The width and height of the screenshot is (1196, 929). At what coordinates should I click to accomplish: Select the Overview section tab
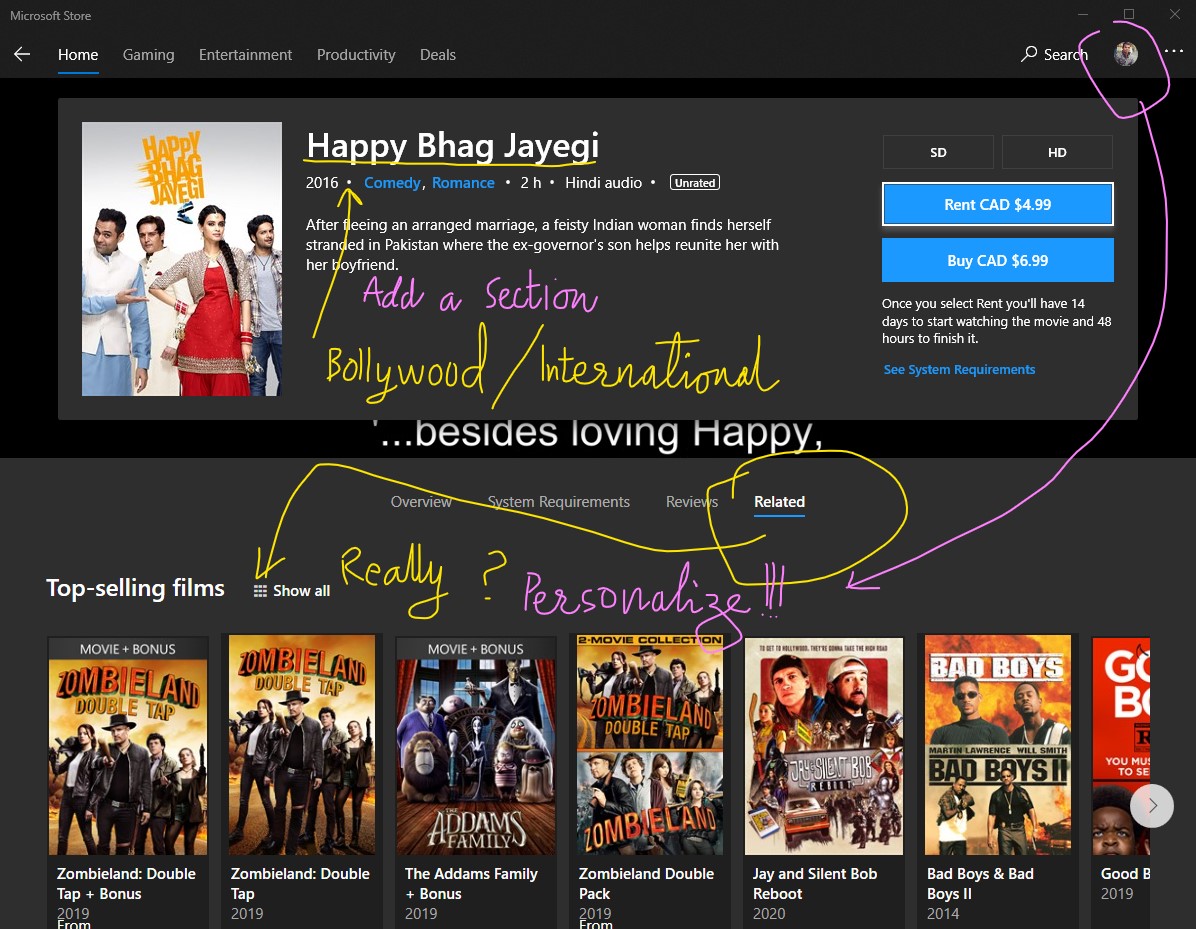421,502
